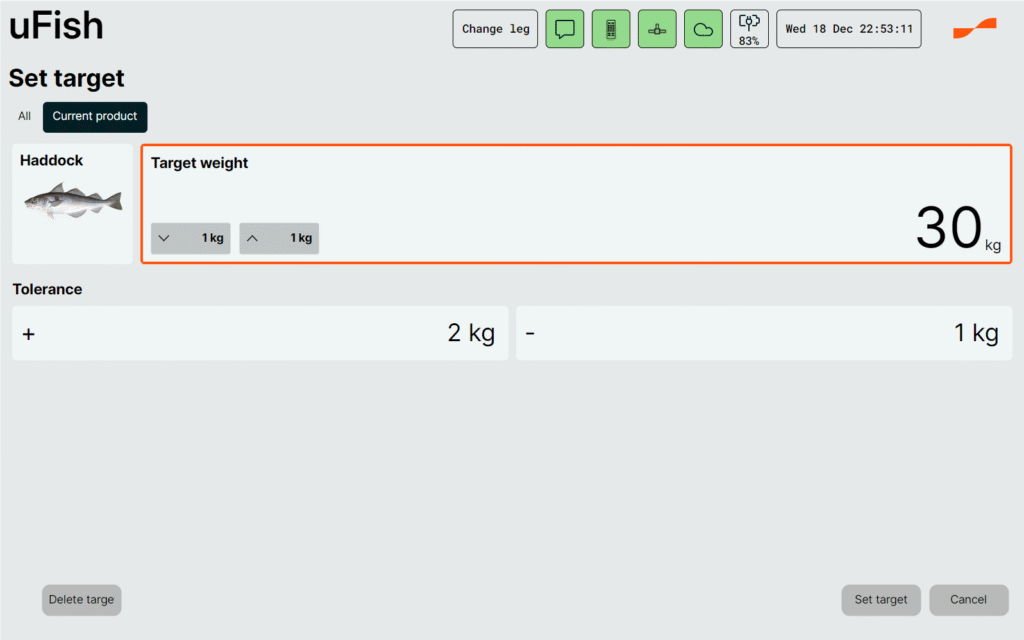Image resolution: width=1024 pixels, height=640 pixels.
Task: Click the date and time display
Action: coord(848,29)
